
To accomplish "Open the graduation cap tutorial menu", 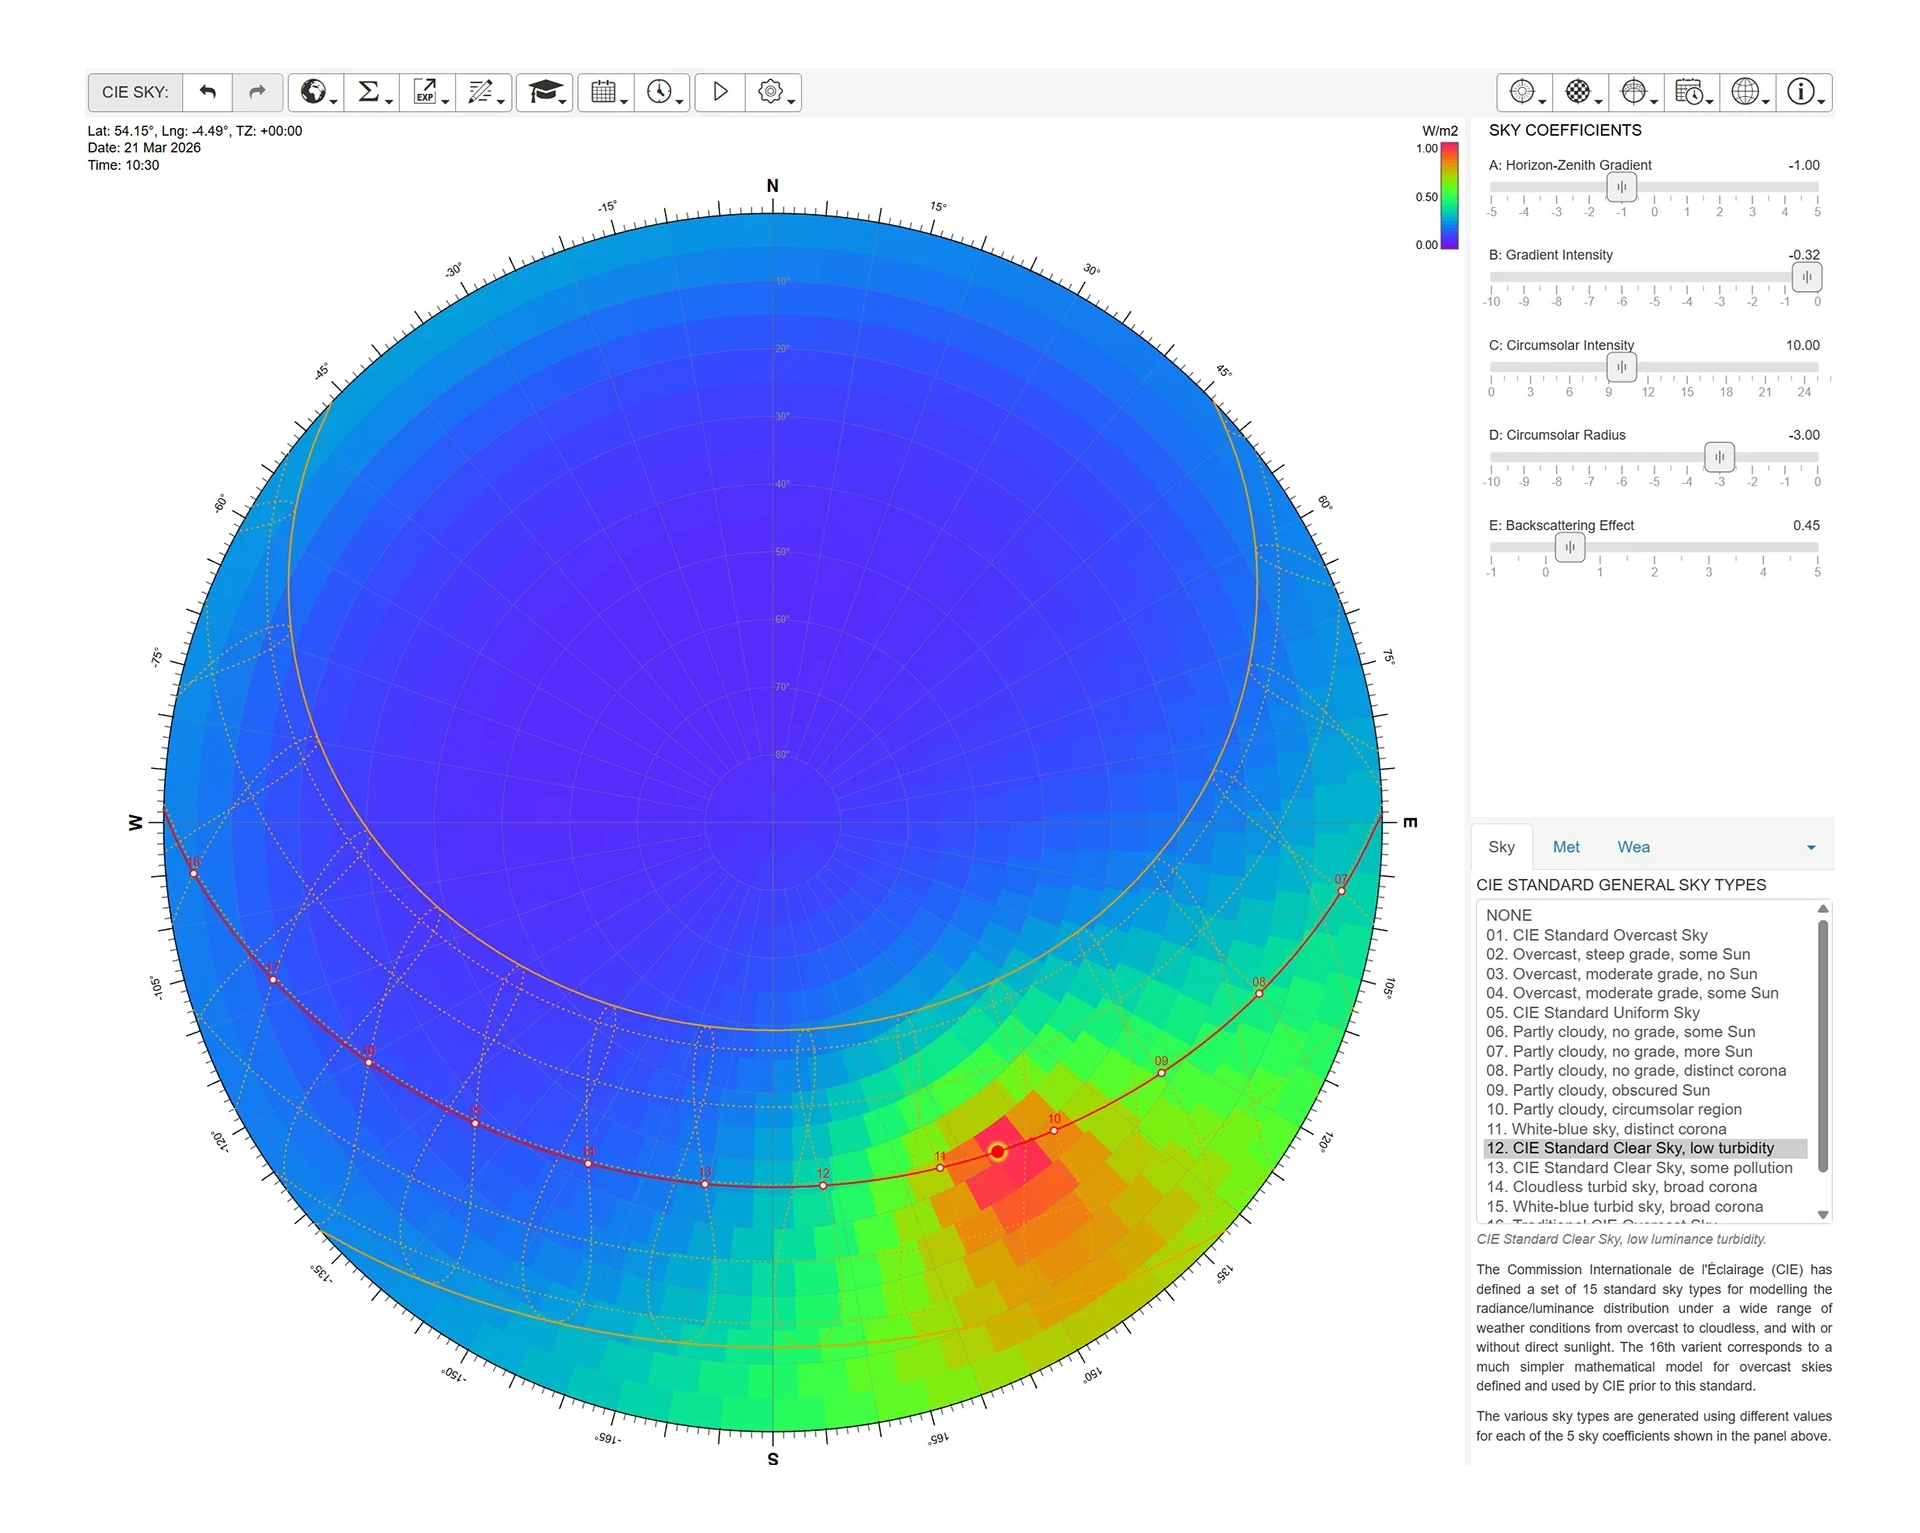I will tap(545, 92).
